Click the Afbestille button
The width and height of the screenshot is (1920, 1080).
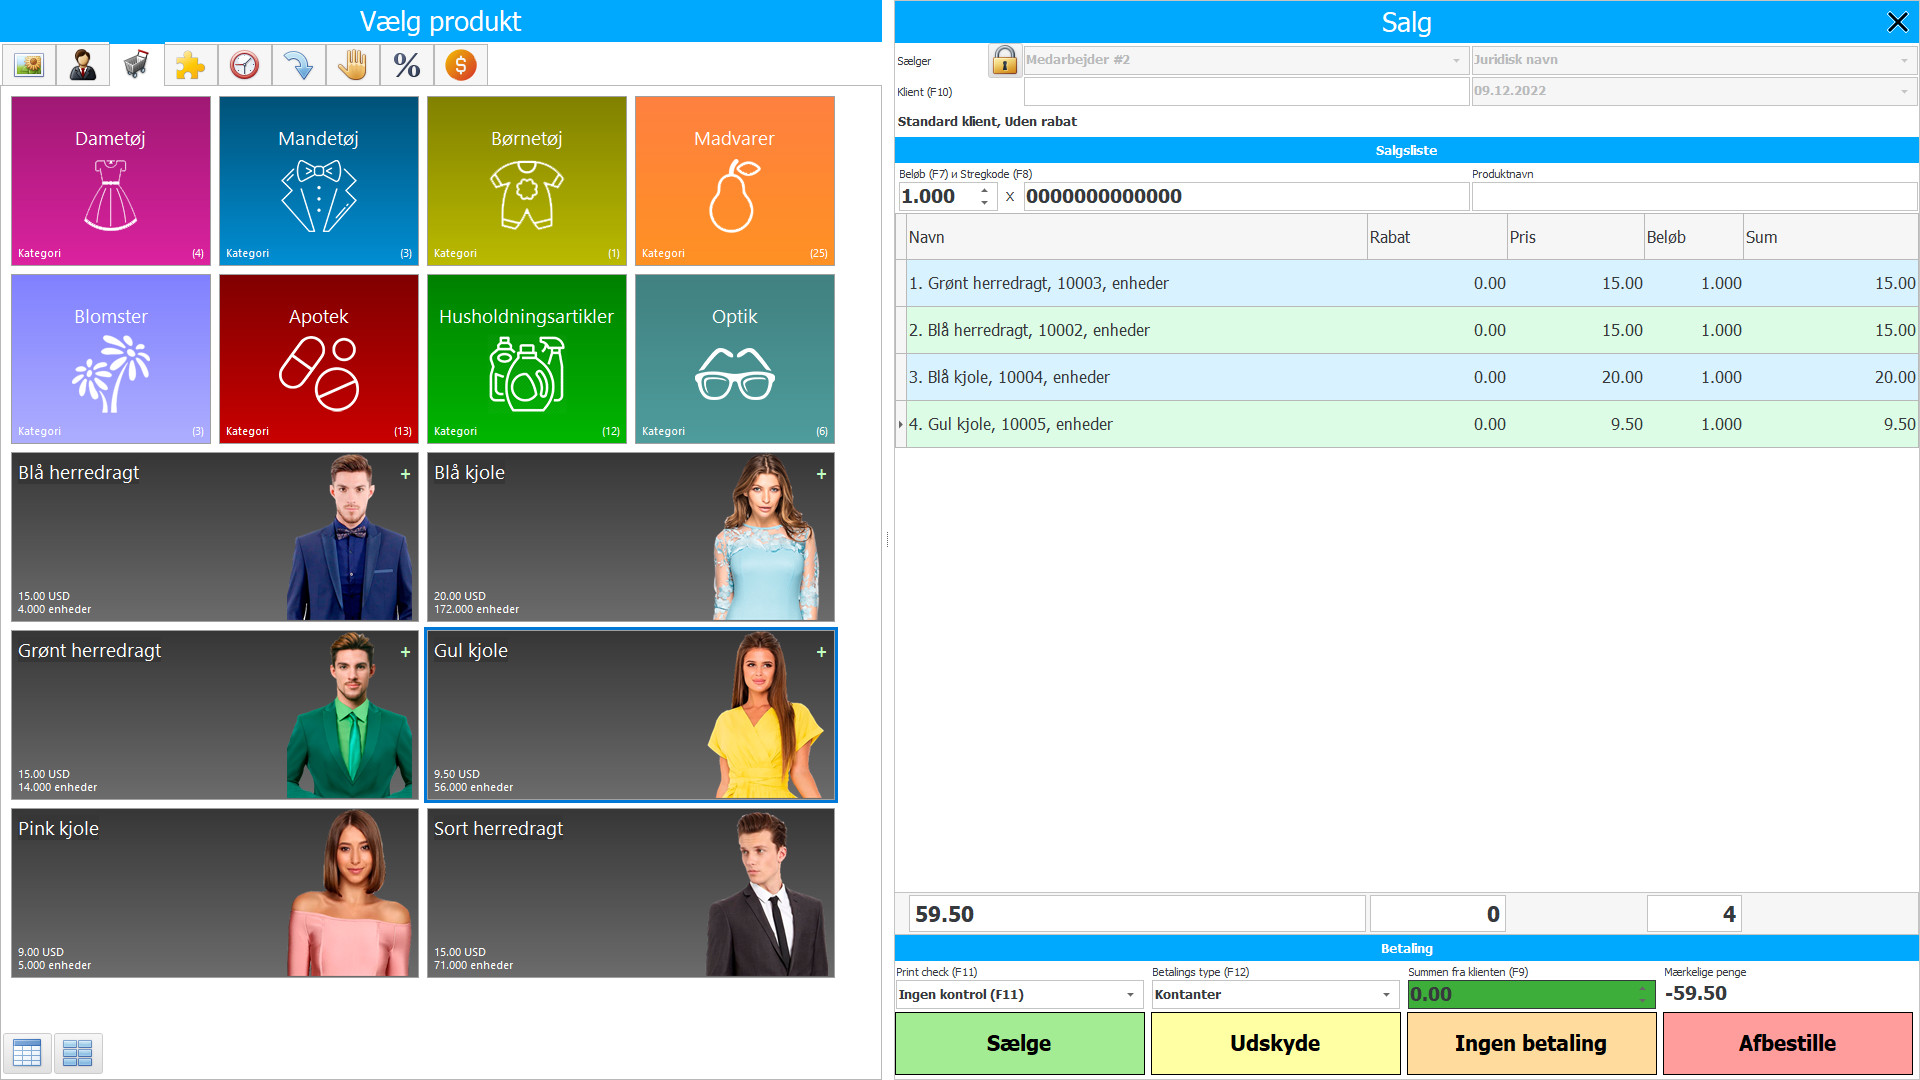pyautogui.click(x=1787, y=1043)
